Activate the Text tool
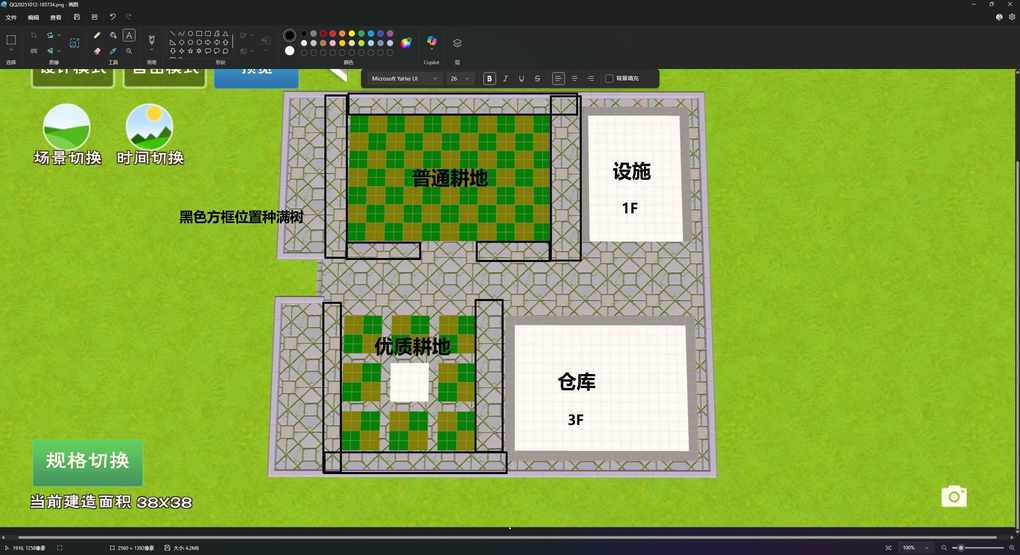This screenshot has height=555, width=1020. (129, 35)
